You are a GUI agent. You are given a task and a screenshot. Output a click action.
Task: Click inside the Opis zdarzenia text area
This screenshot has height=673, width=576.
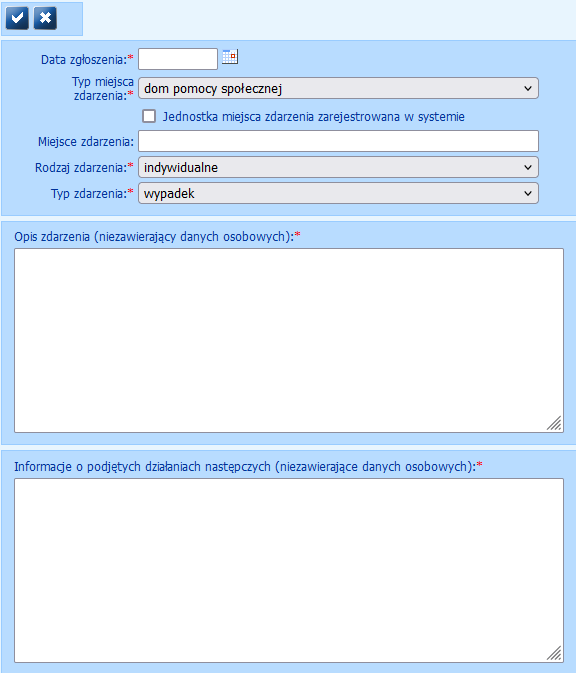point(289,340)
